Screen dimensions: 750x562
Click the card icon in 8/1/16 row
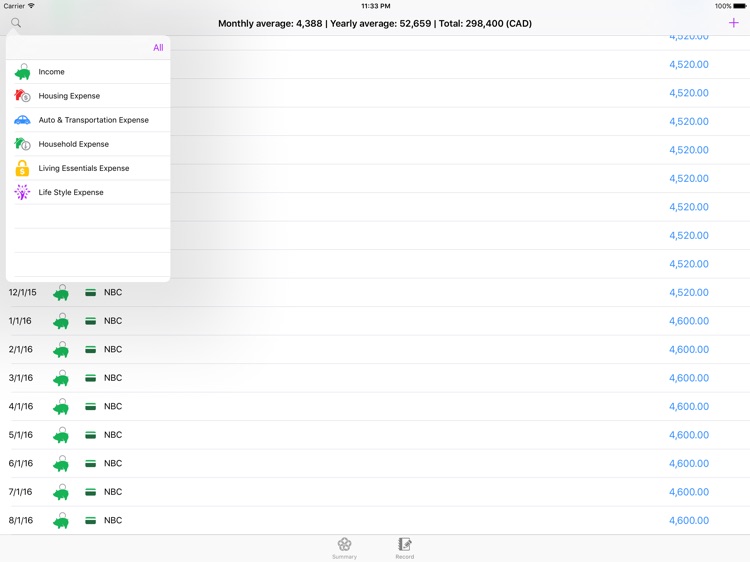click(x=90, y=520)
